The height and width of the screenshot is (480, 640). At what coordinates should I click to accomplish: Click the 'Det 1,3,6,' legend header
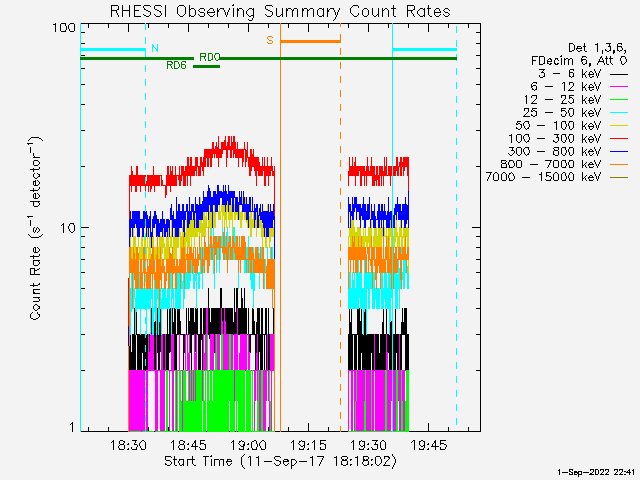pyautogui.click(x=598, y=48)
